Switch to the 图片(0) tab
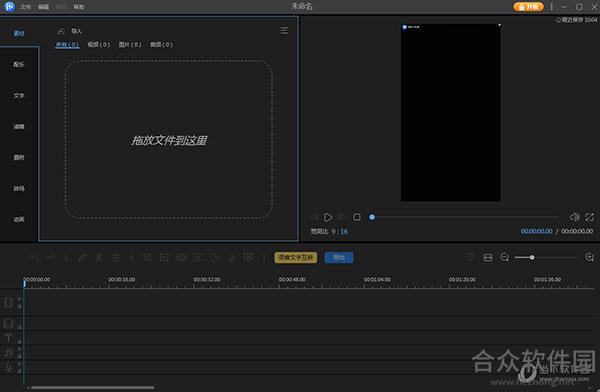Image resolution: width=600 pixels, height=392 pixels. click(130, 44)
